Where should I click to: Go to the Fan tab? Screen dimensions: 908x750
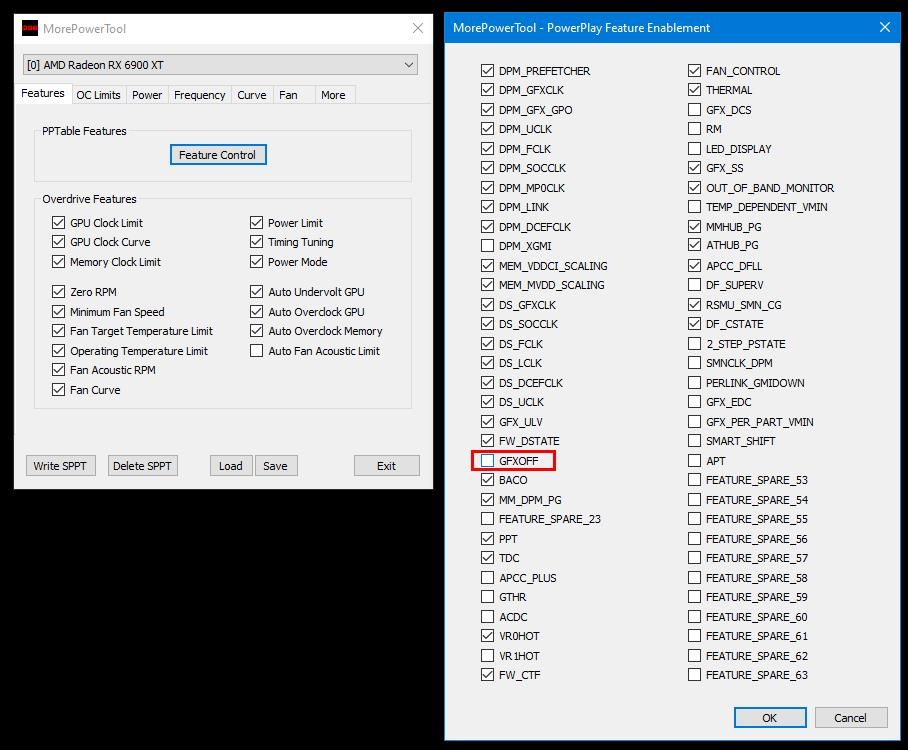(288, 95)
